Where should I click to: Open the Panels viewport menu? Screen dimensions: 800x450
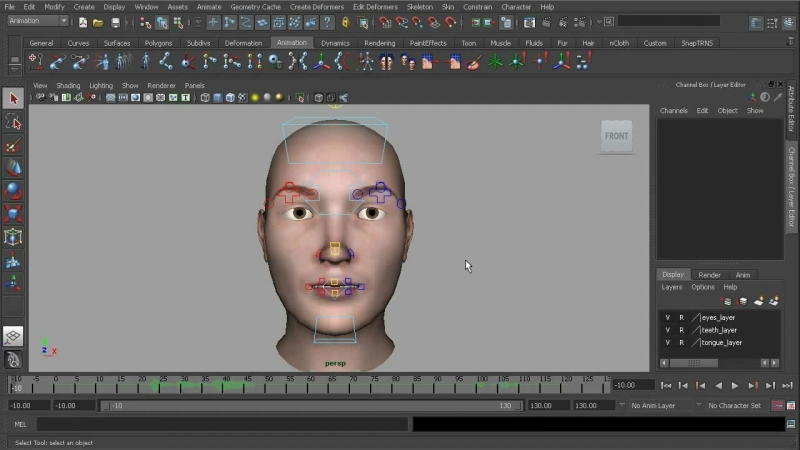194,85
